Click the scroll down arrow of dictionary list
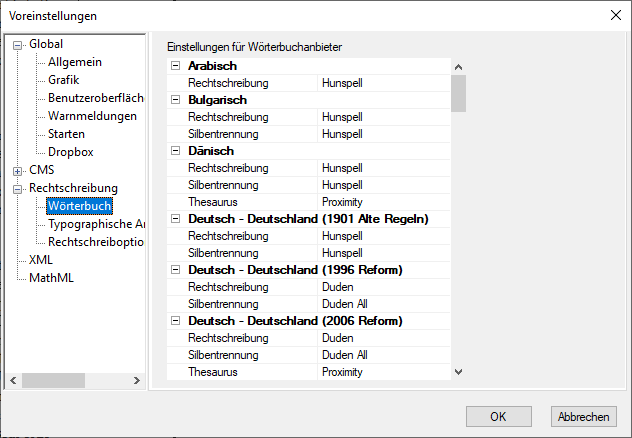This screenshot has height=438, width=632. [458, 371]
